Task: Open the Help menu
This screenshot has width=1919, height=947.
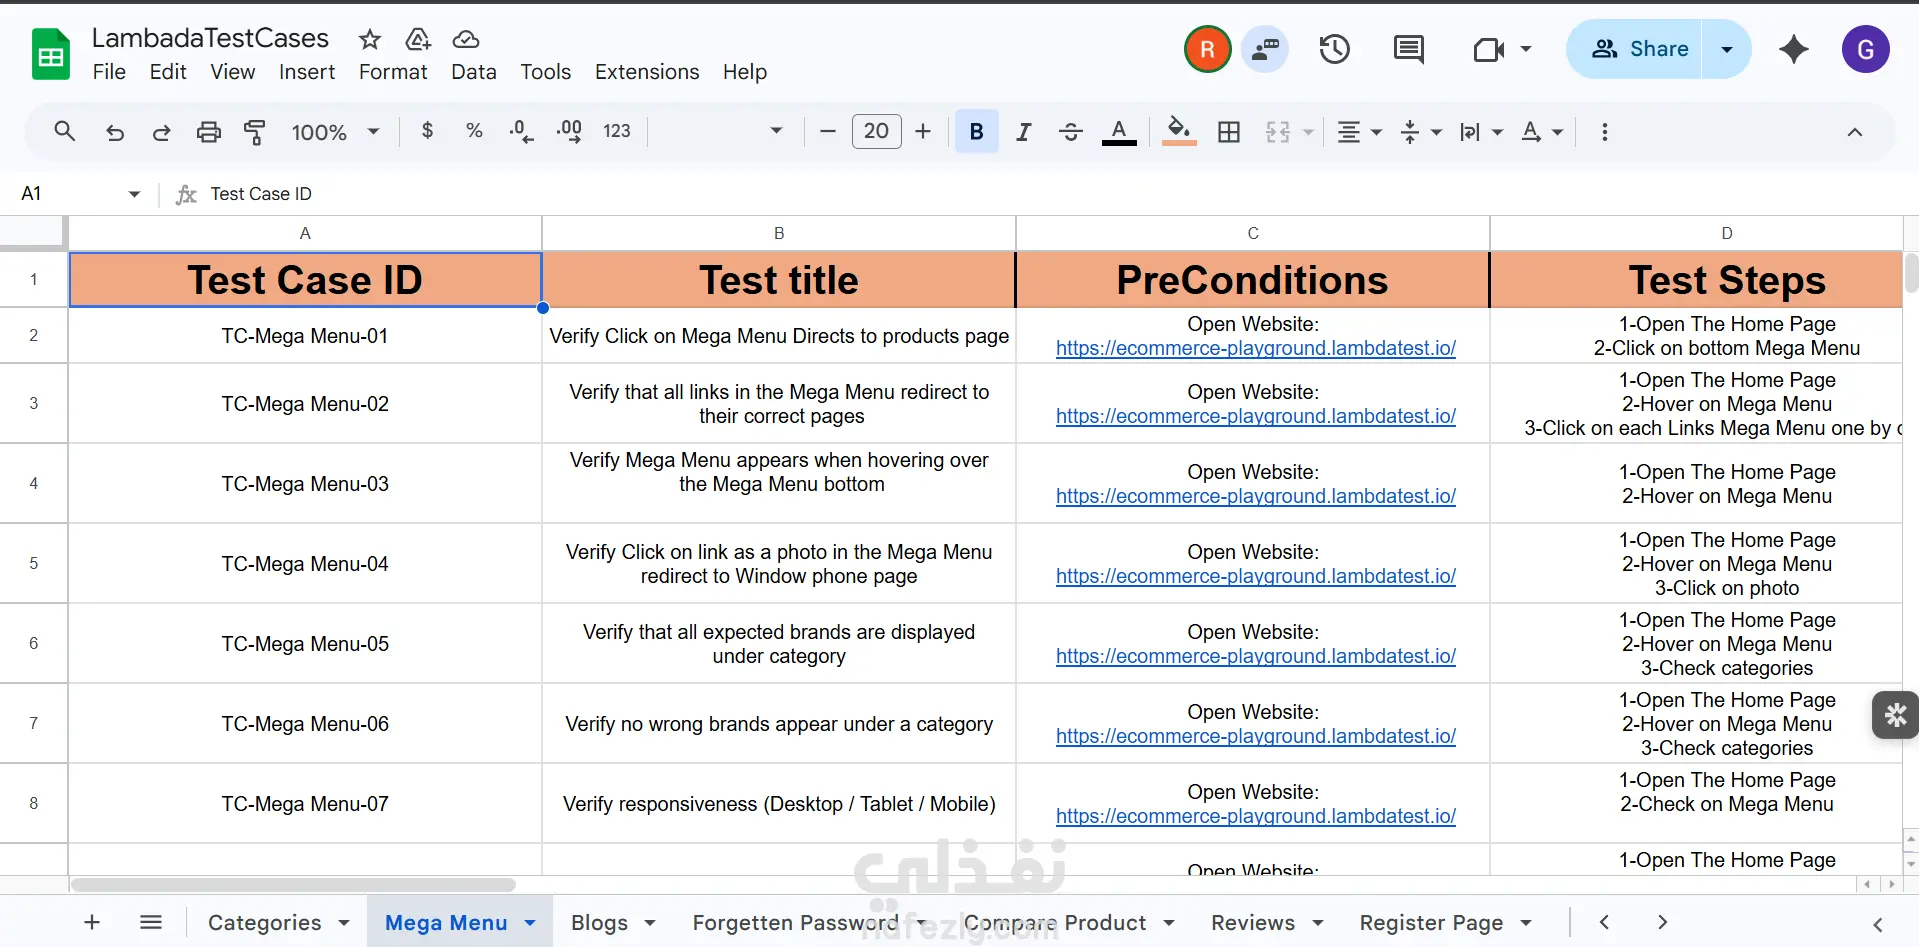Action: click(x=745, y=72)
